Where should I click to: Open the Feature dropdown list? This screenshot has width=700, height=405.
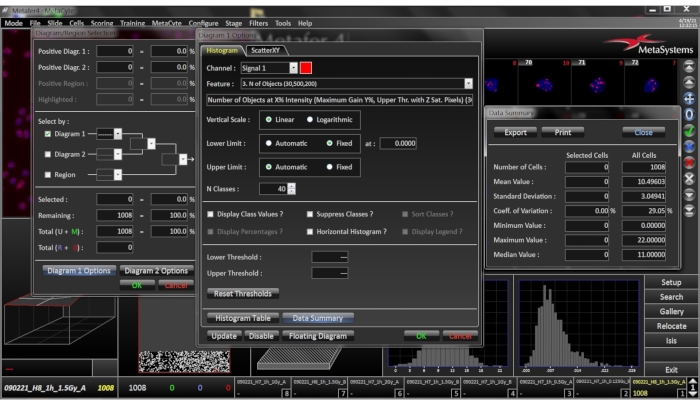coord(468,84)
